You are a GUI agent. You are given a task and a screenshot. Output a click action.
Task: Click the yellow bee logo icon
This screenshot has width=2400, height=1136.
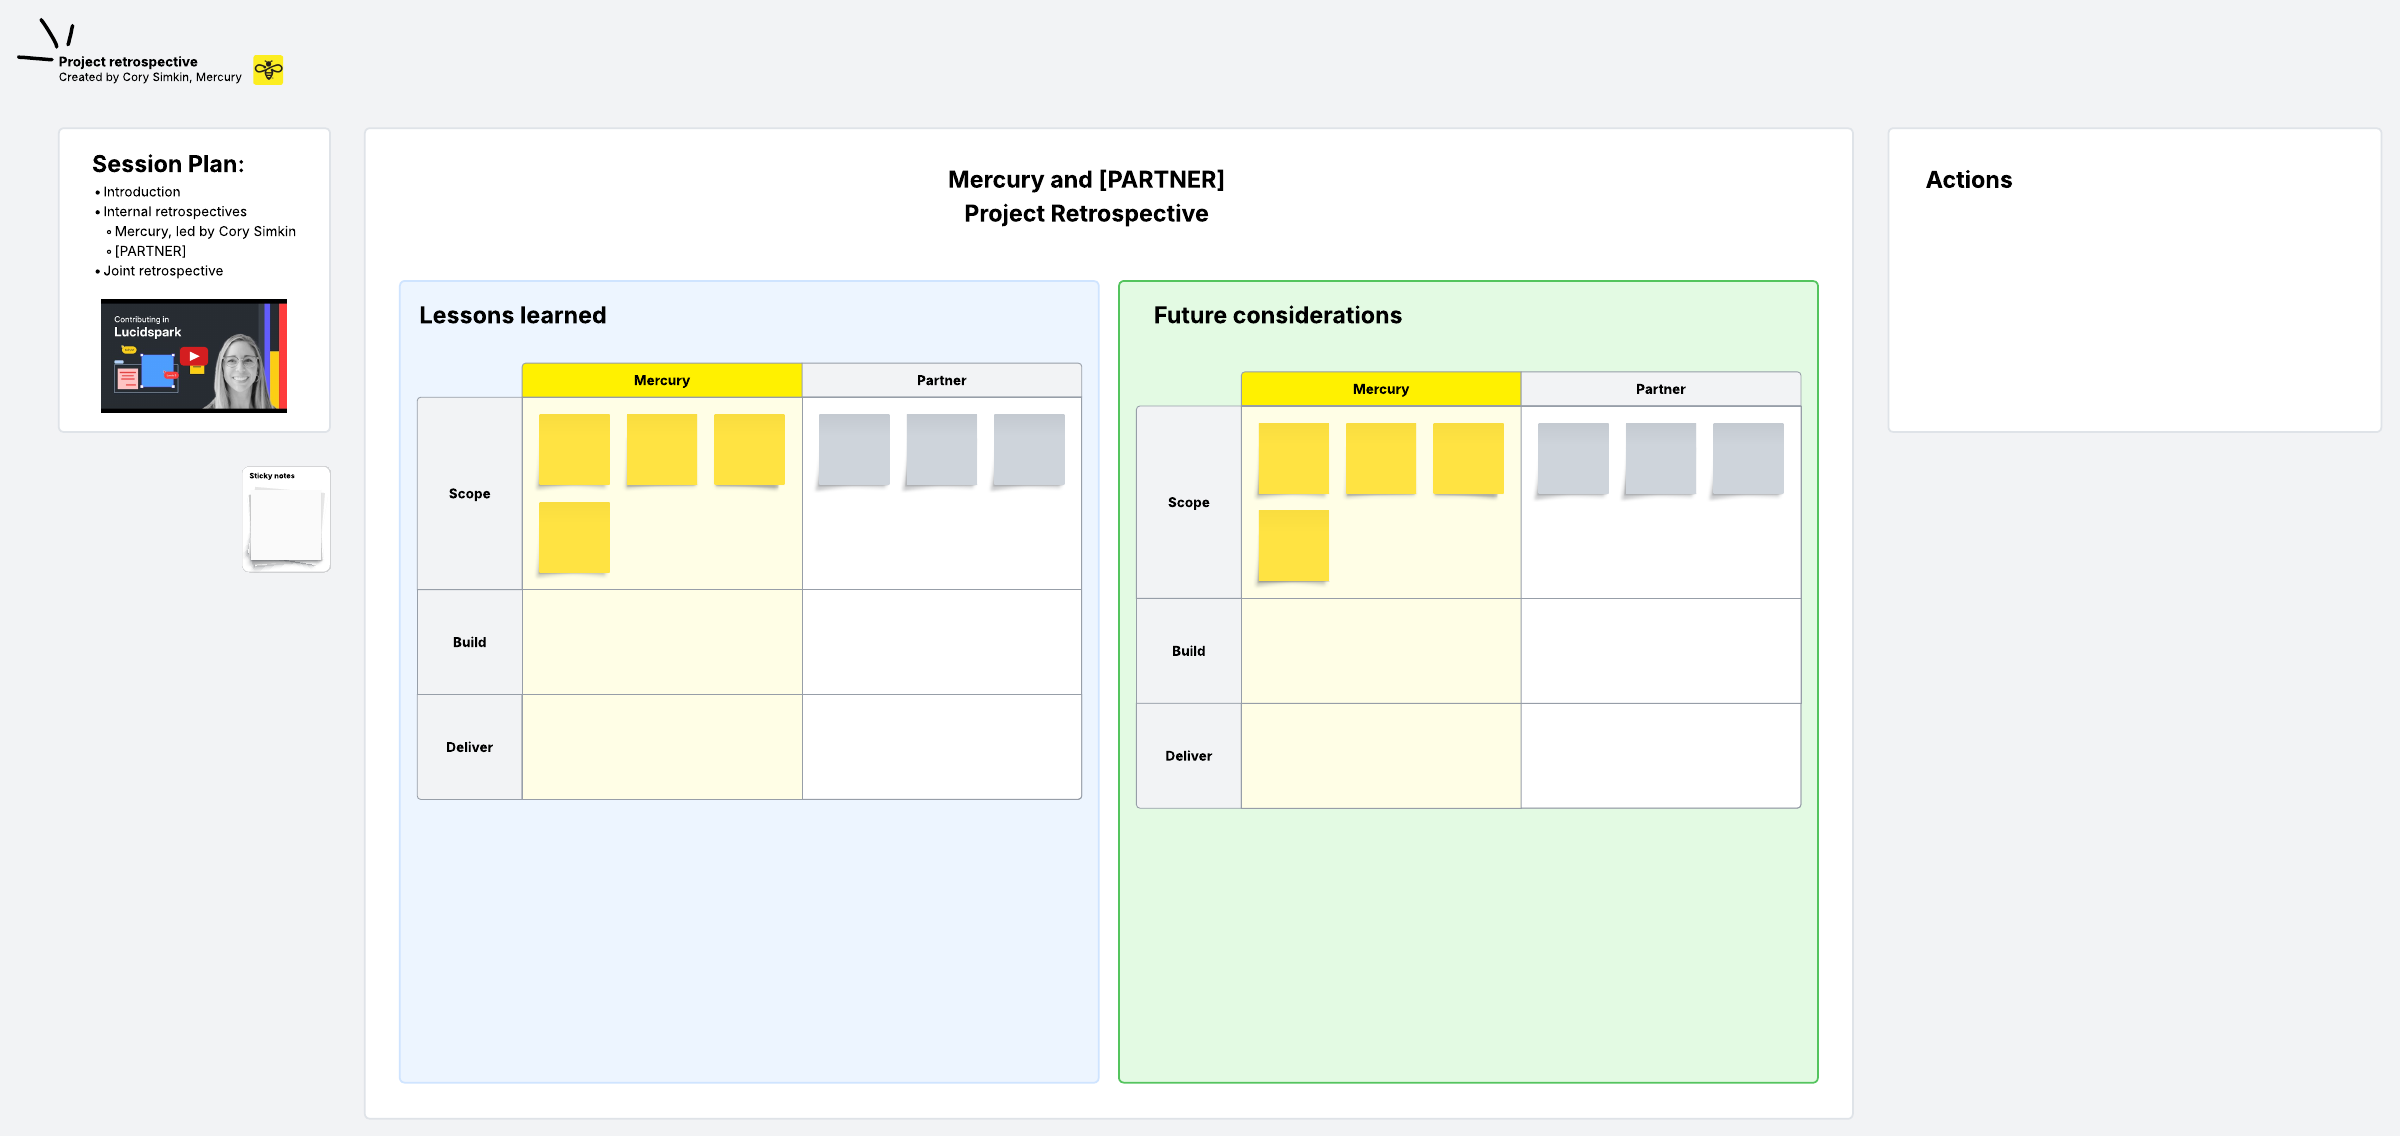click(268, 70)
